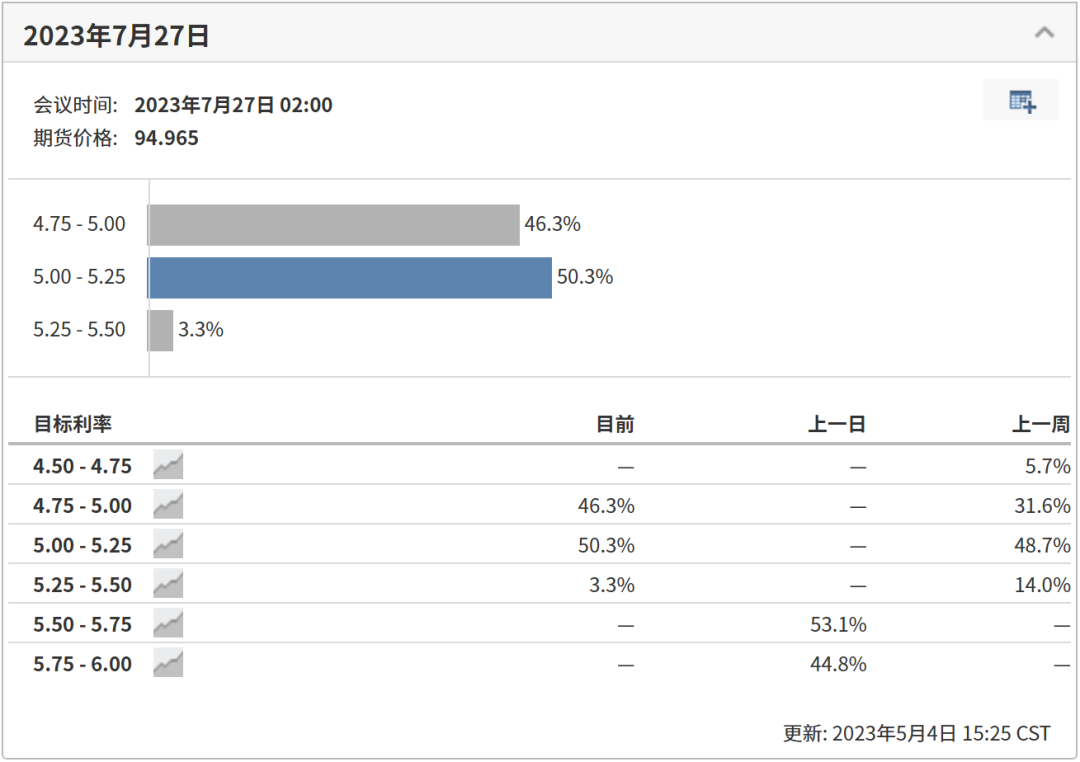
Task: Click the 上一周 column header
Action: click(x=1041, y=424)
